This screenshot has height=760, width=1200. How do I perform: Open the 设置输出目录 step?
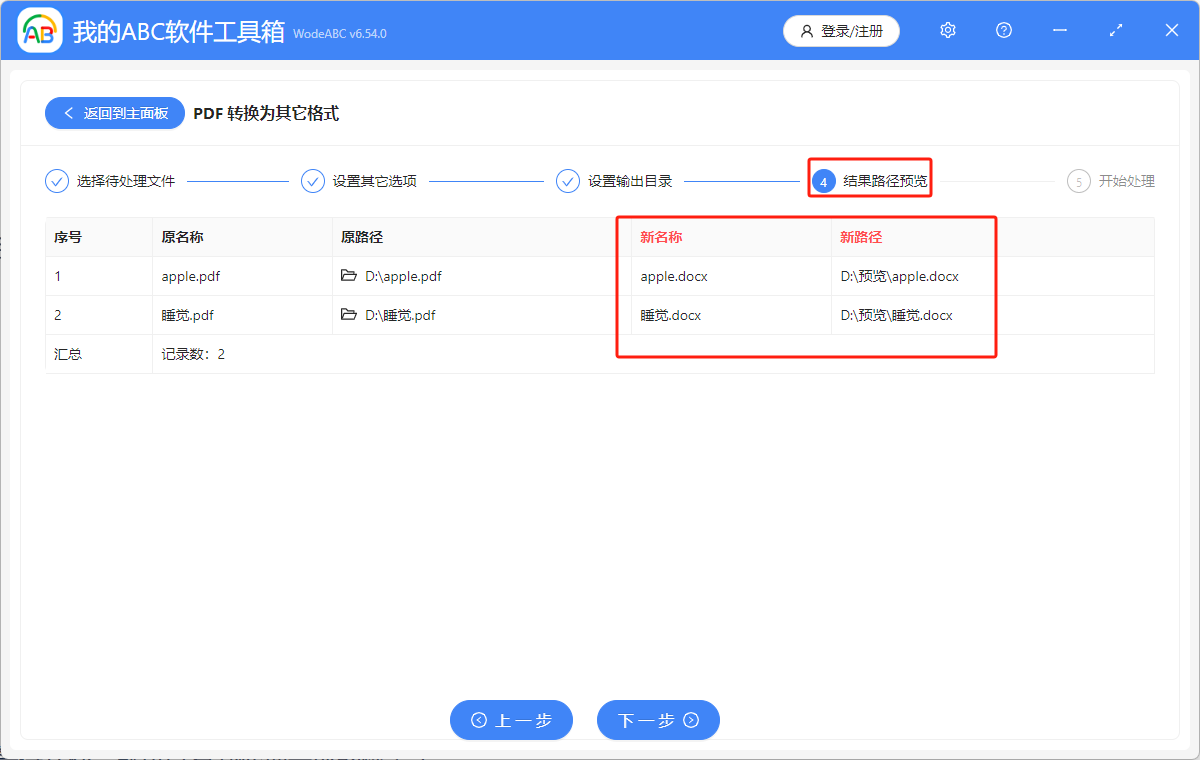tap(631, 181)
